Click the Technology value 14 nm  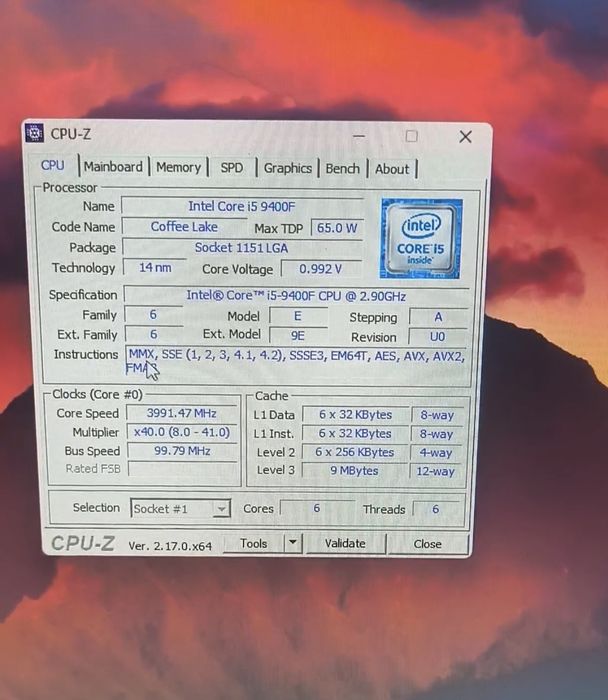click(x=155, y=267)
